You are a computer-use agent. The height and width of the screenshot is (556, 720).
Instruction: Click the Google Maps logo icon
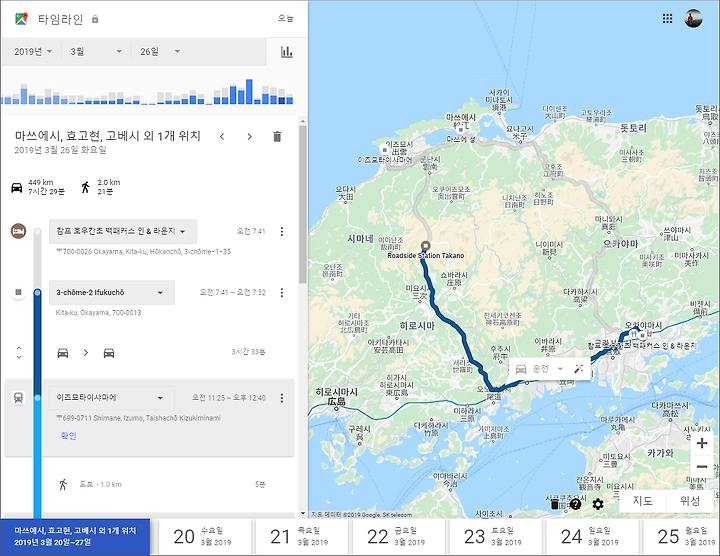(21, 19)
